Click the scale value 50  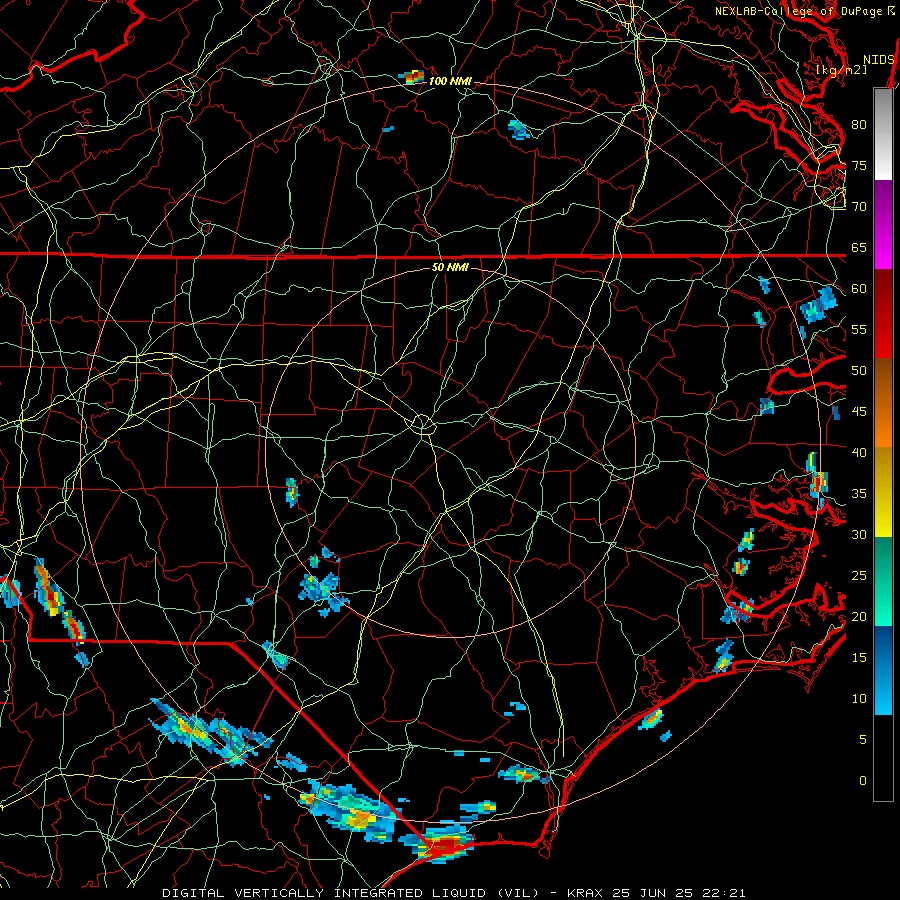click(x=859, y=371)
